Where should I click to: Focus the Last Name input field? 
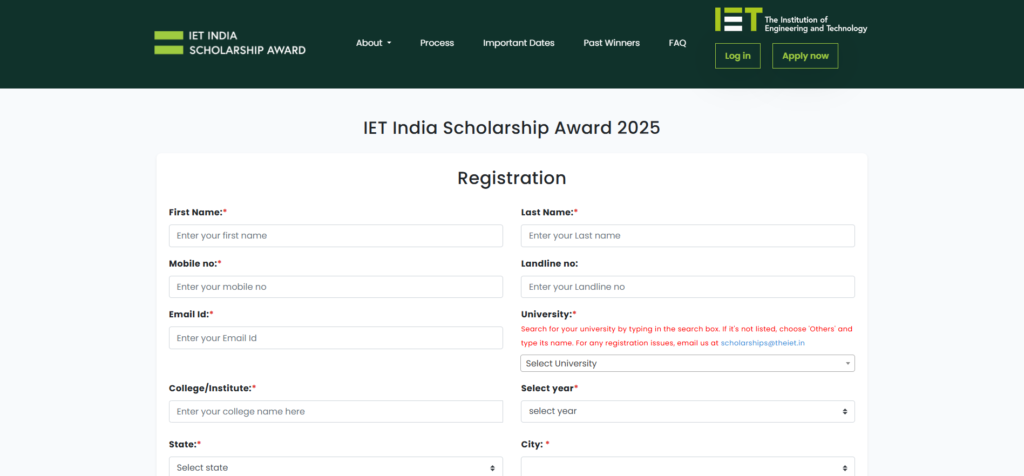click(688, 236)
